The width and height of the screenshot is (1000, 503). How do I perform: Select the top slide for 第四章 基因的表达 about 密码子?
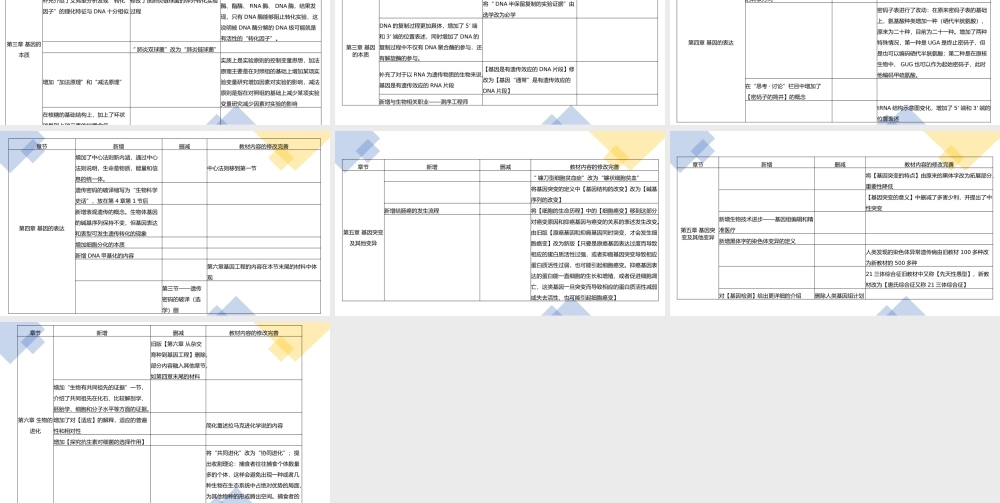tap(834, 60)
